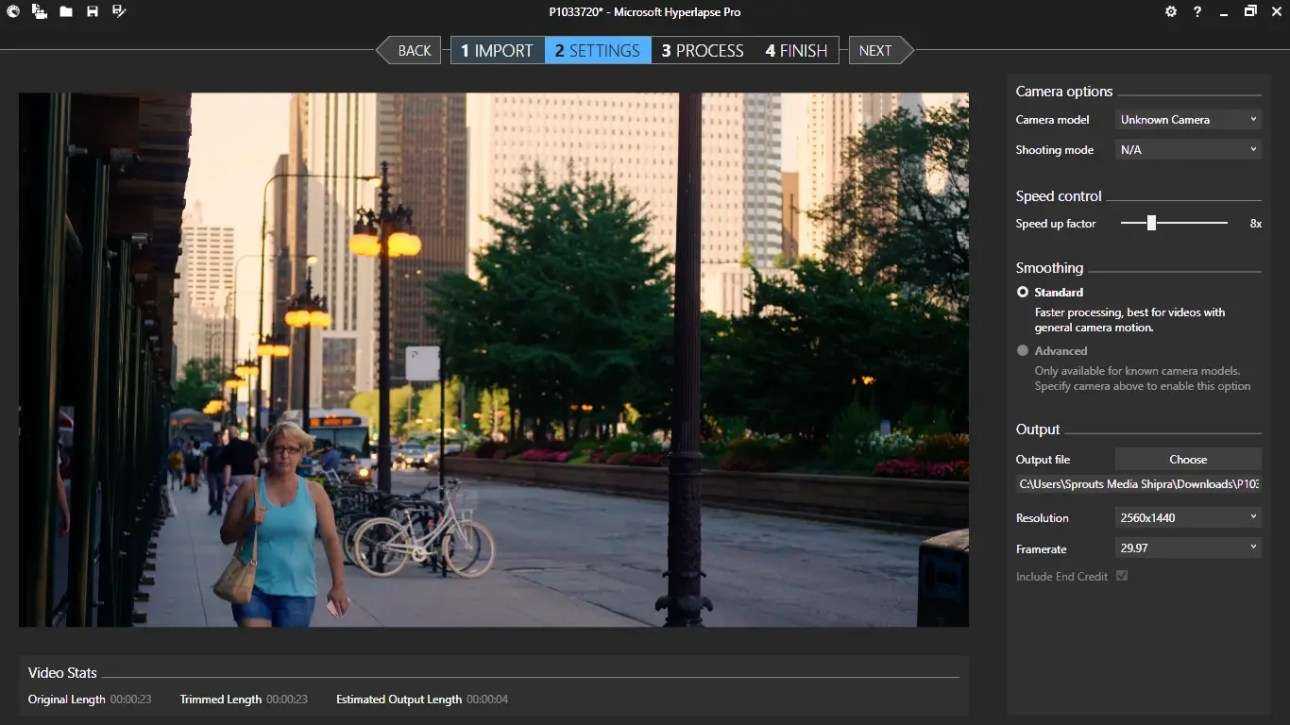Click the Speed up factor slider handle

pyautogui.click(x=1151, y=223)
